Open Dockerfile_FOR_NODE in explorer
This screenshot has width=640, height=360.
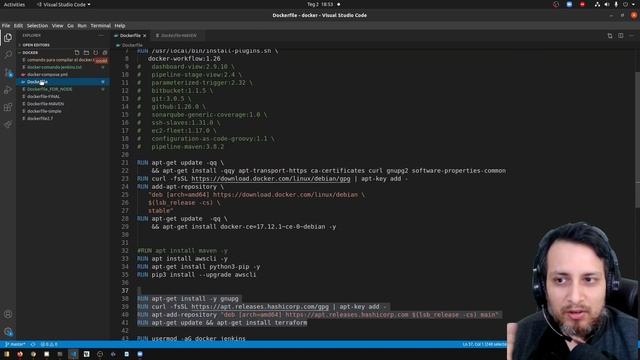point(49,89)
